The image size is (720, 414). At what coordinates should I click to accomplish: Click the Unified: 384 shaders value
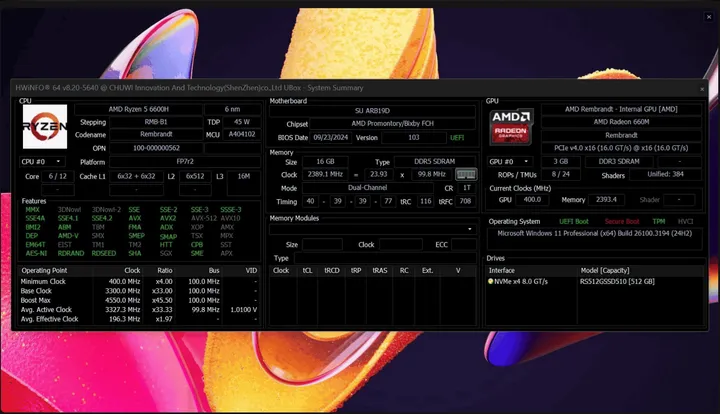pyautogui.click(x=665, y=174)
